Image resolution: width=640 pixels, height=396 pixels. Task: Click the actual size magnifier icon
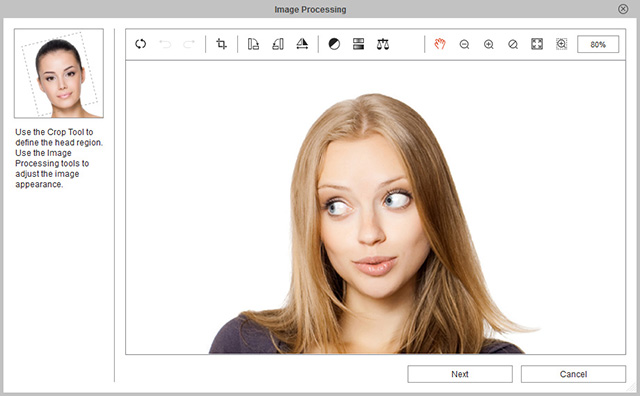[513, 44]
